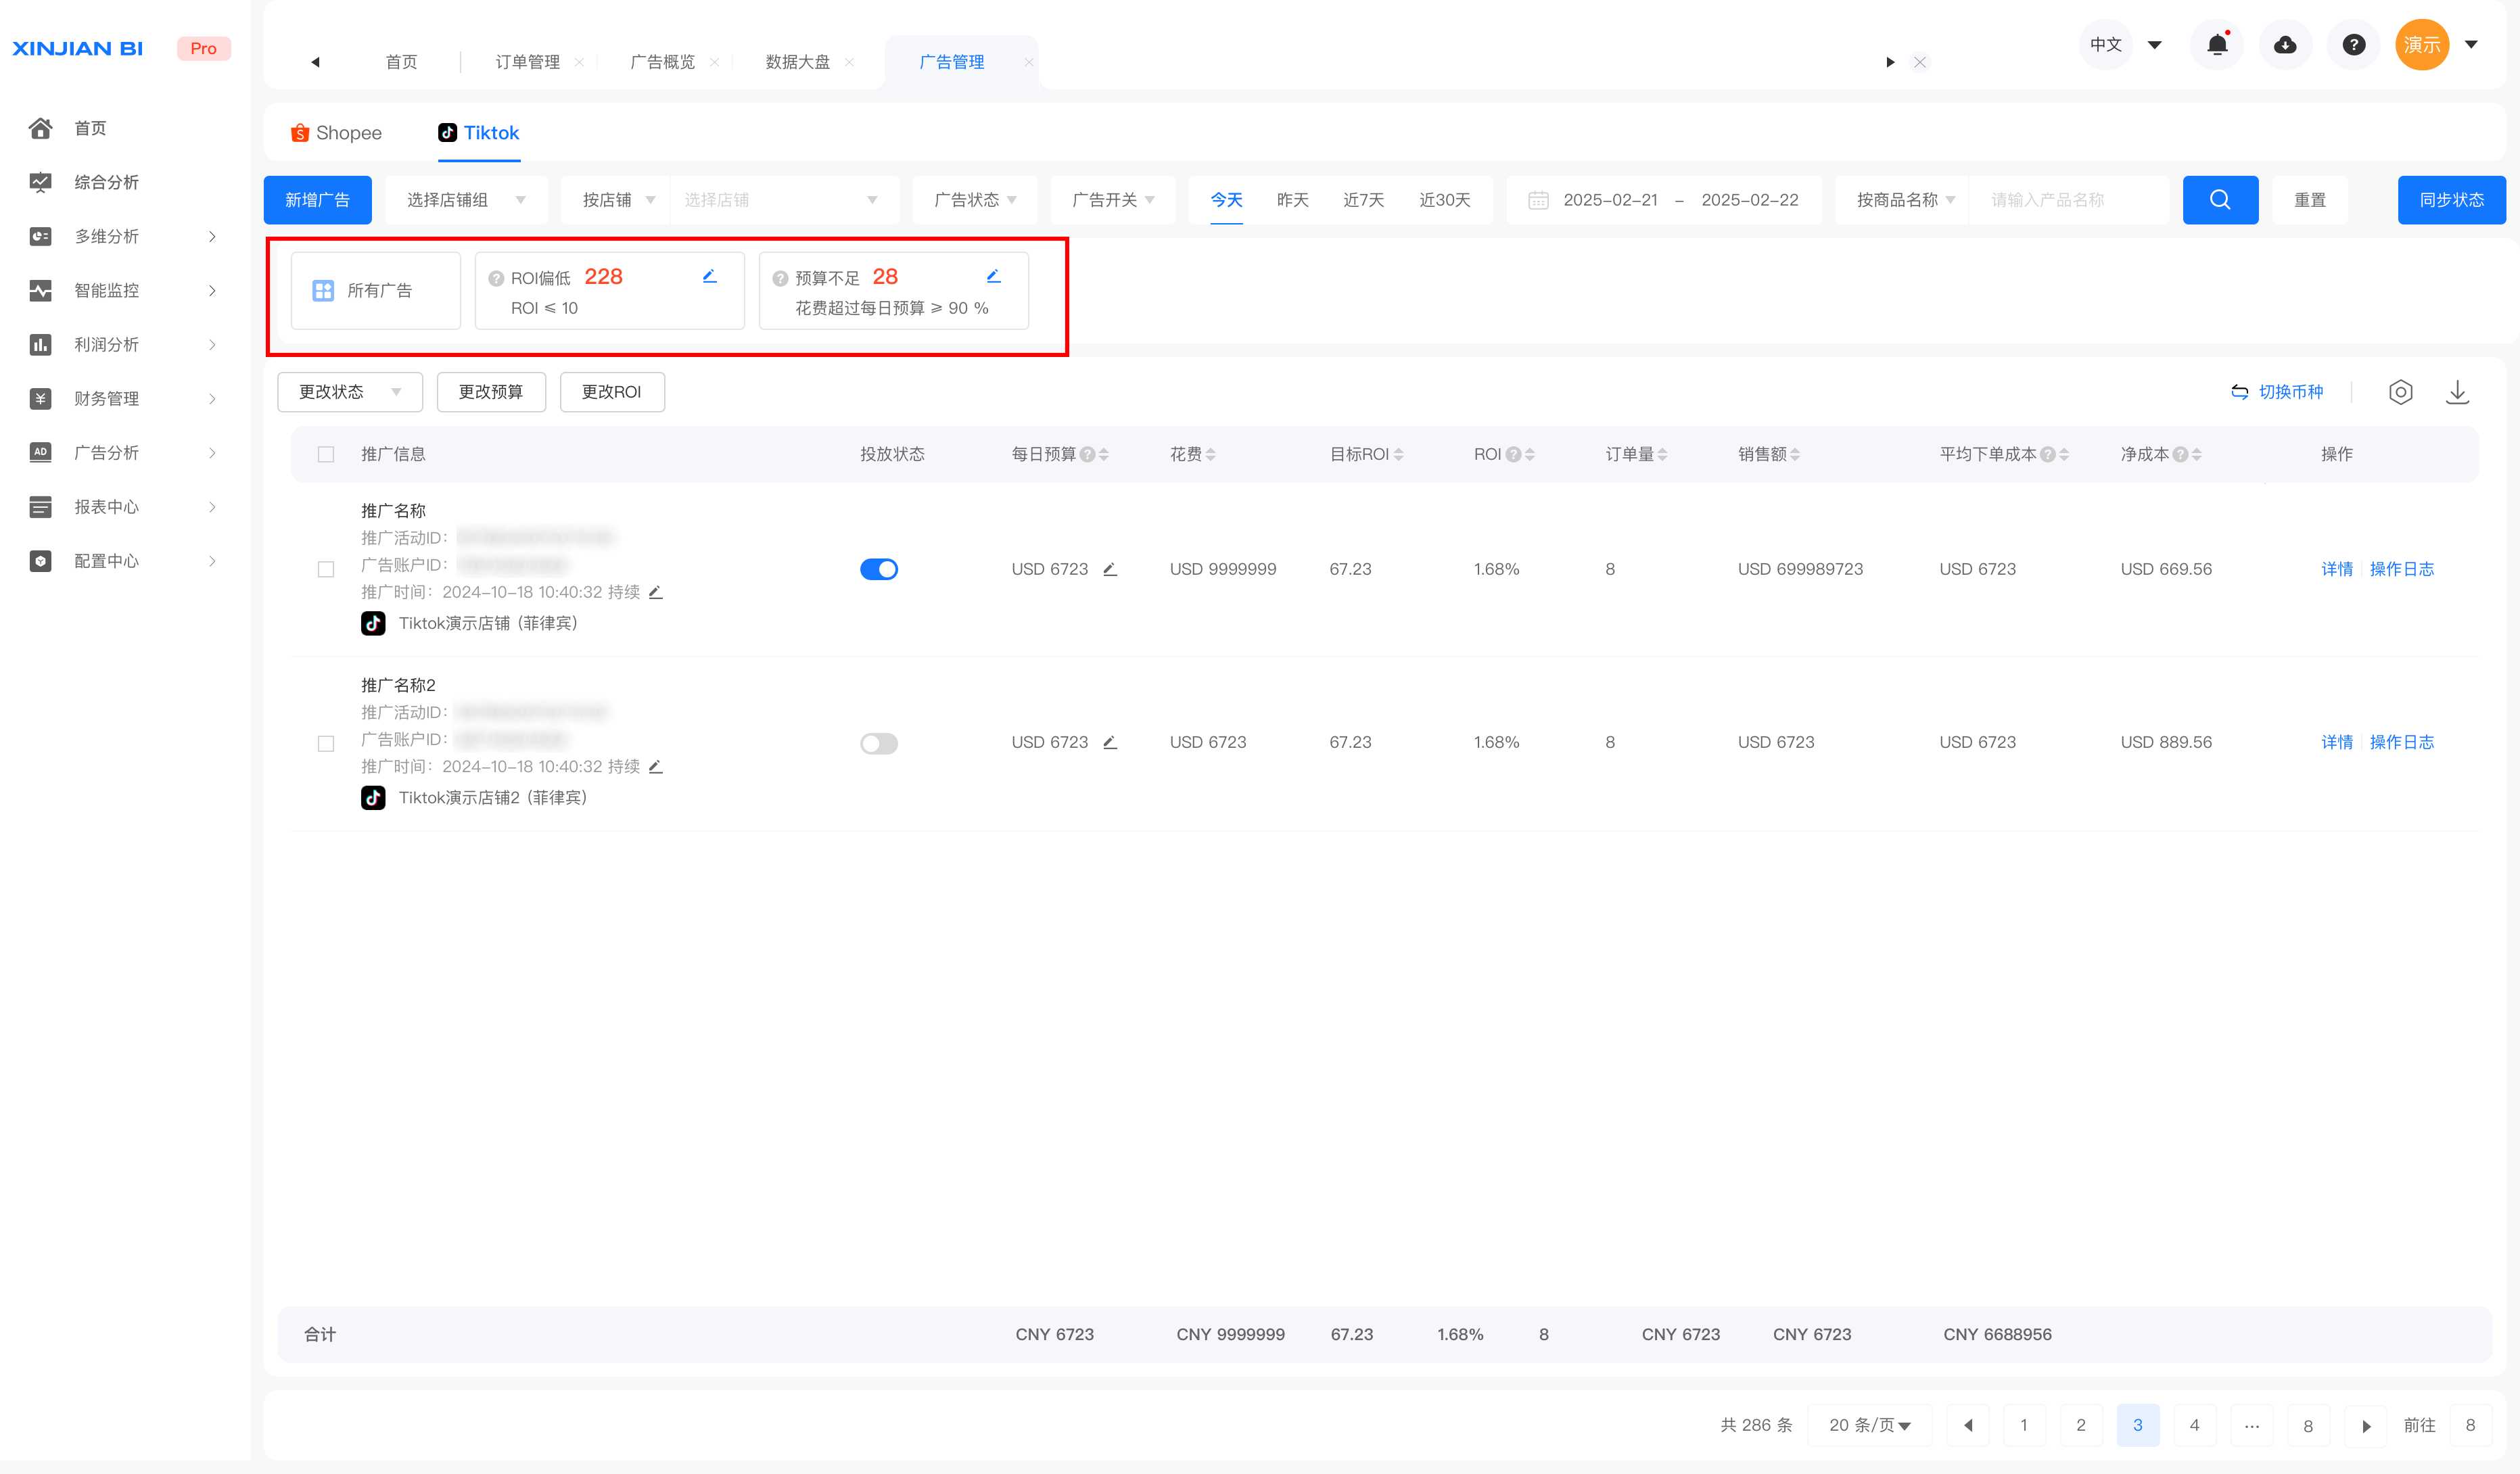Open the 20 条/页 page size dropdown

(1869, 1425)
